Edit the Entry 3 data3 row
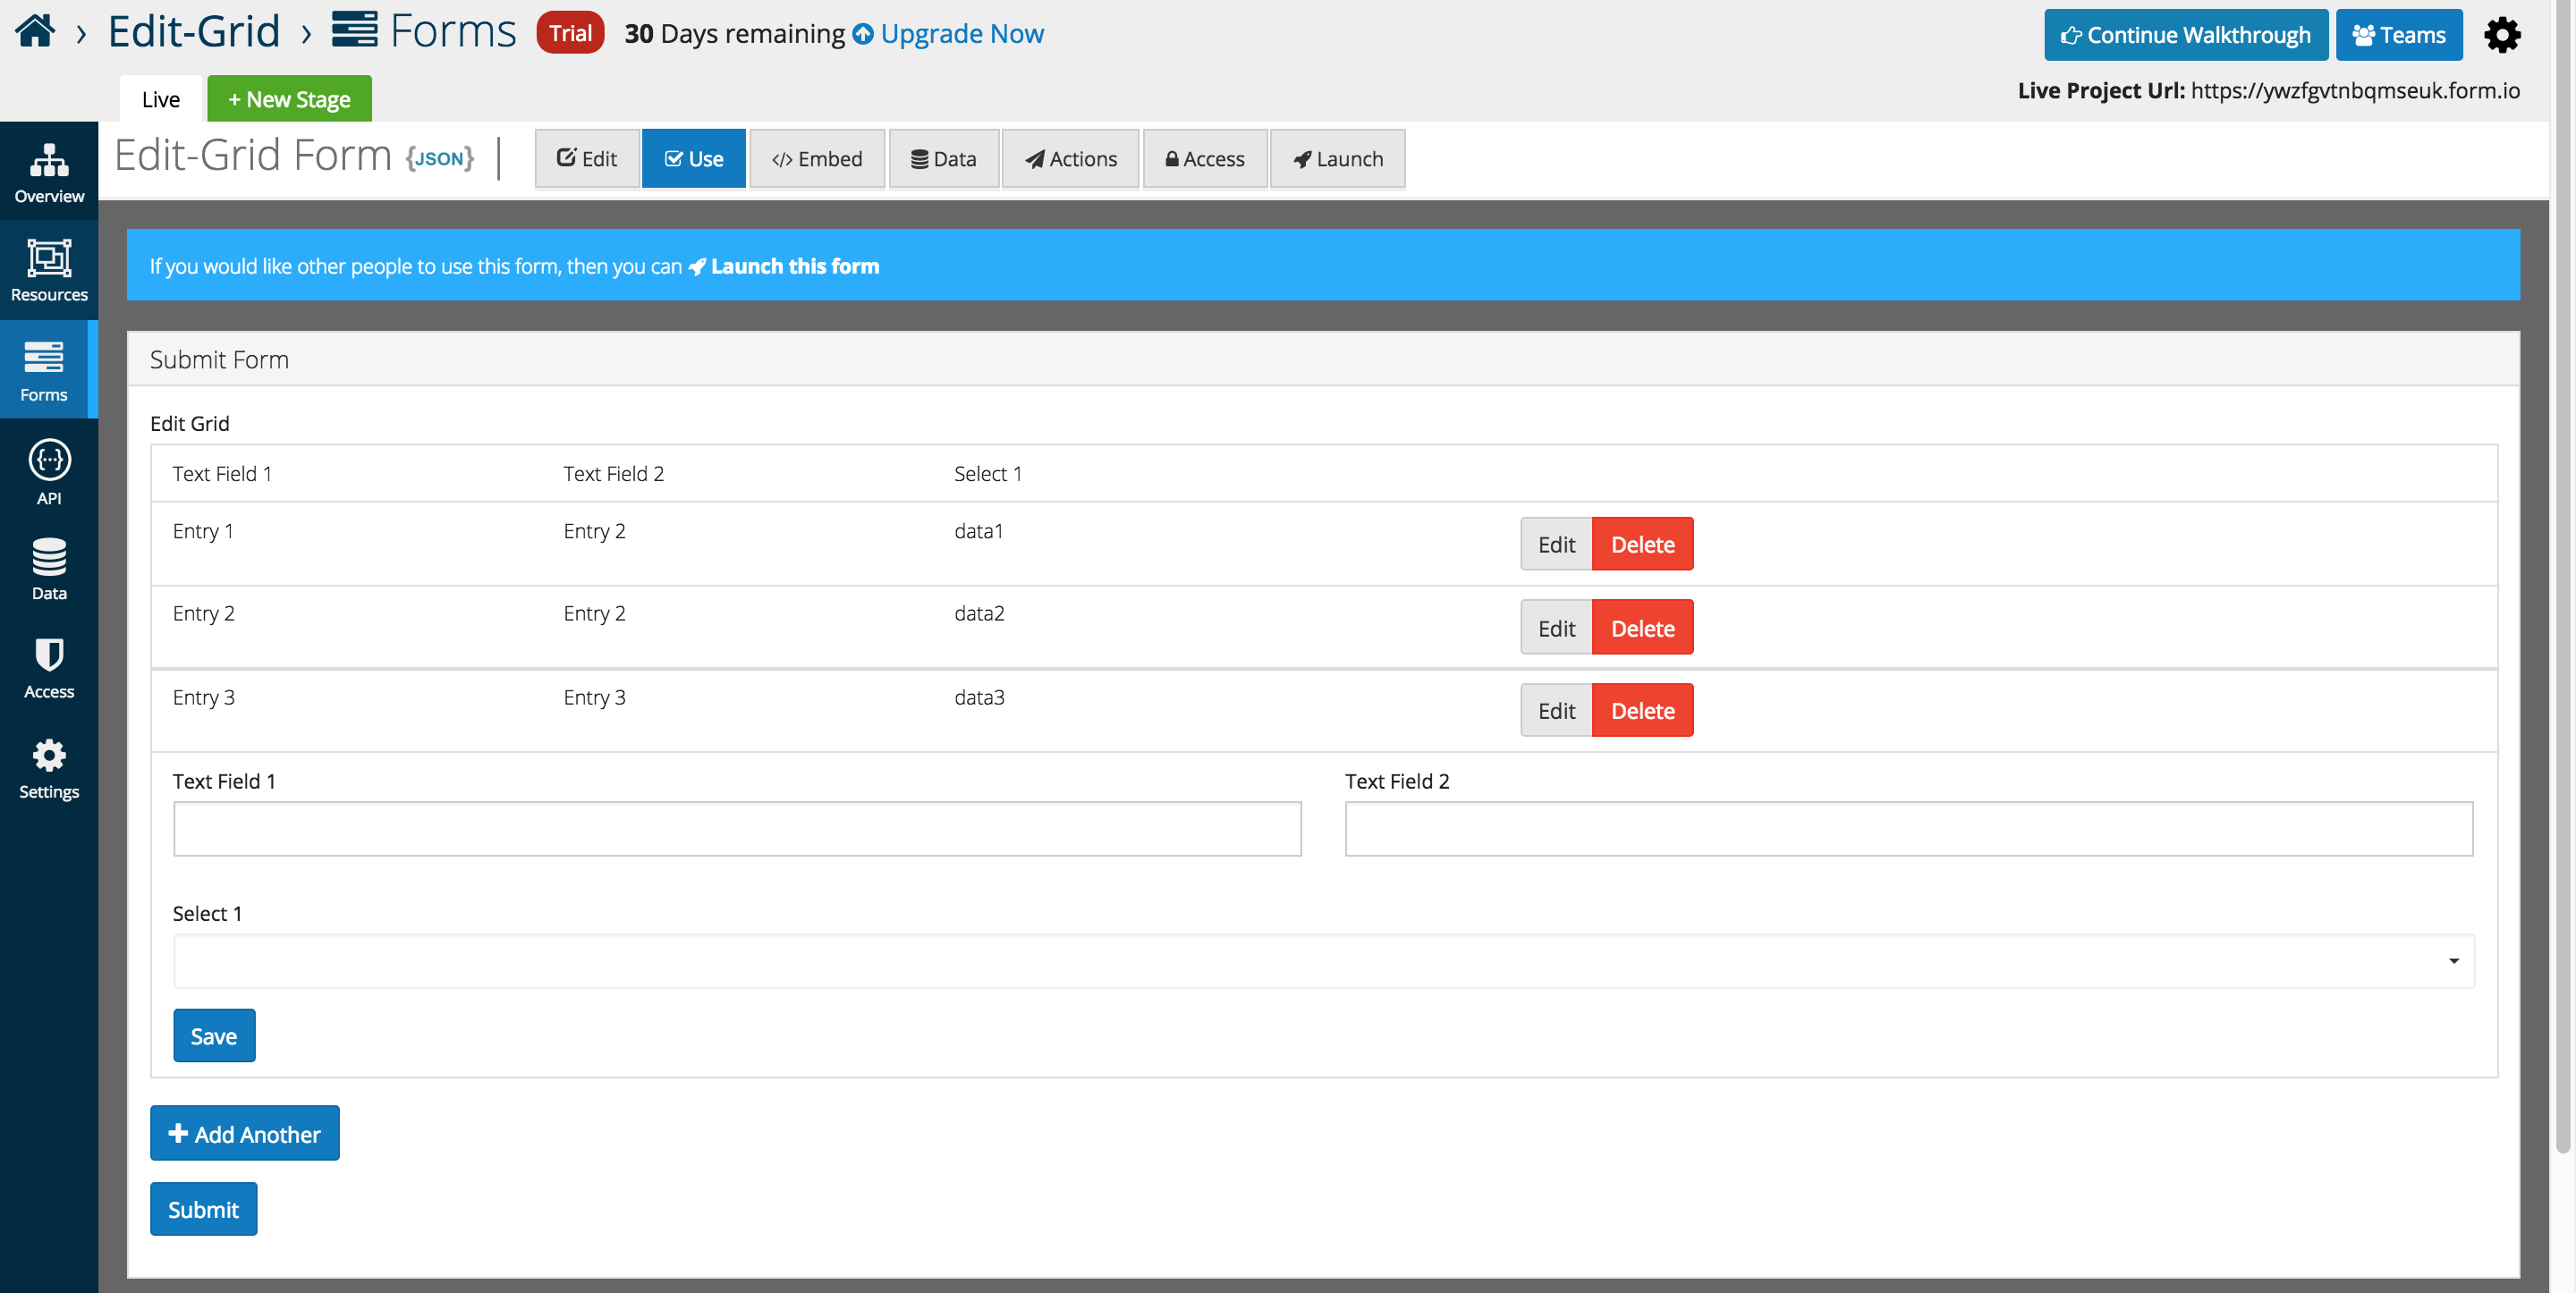Screen dimensions: 2576x1293 [x=1556, y=710]
